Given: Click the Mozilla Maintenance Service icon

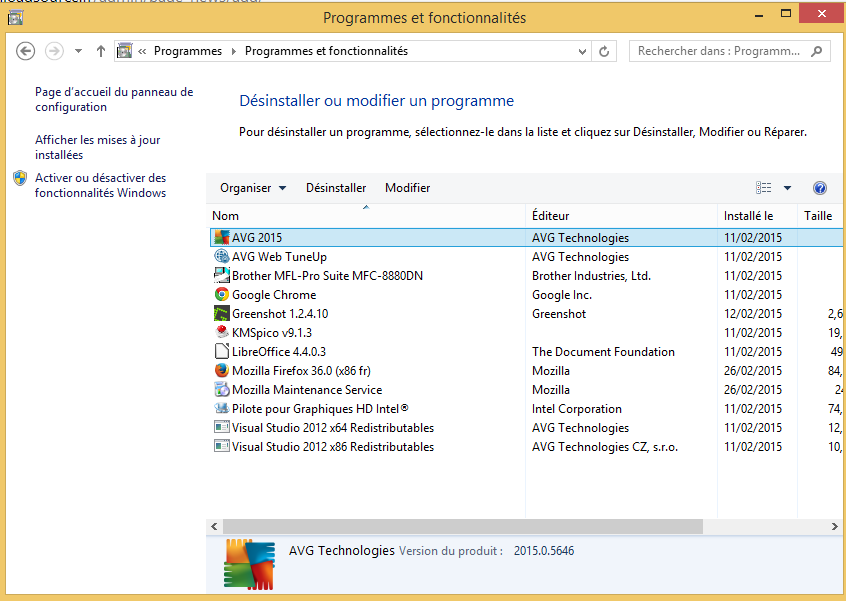Looking at the screenshot, I should tap(222, 390).
